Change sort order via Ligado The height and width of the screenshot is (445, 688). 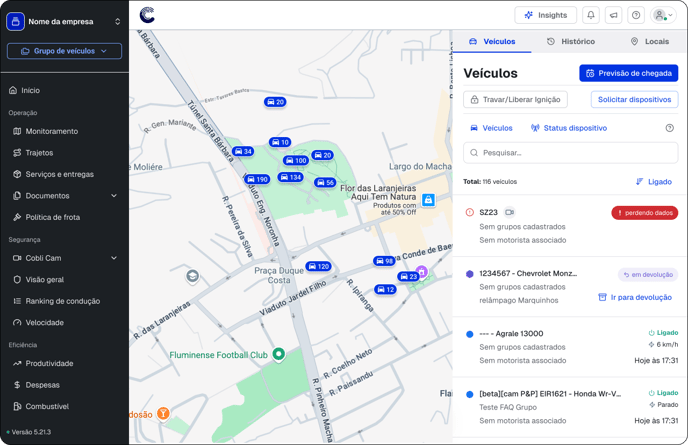(x=654, y=182)
